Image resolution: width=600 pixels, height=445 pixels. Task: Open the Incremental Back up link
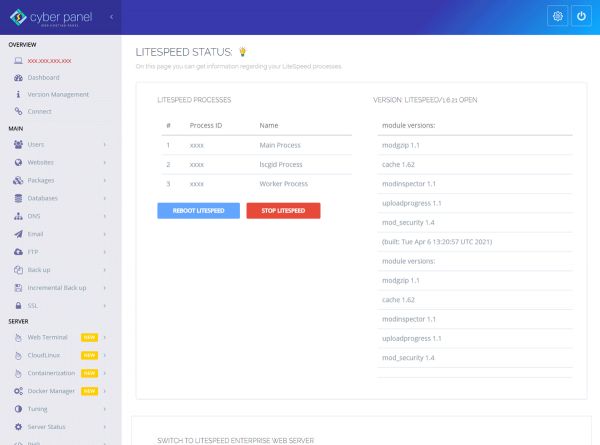pos(57,288)
